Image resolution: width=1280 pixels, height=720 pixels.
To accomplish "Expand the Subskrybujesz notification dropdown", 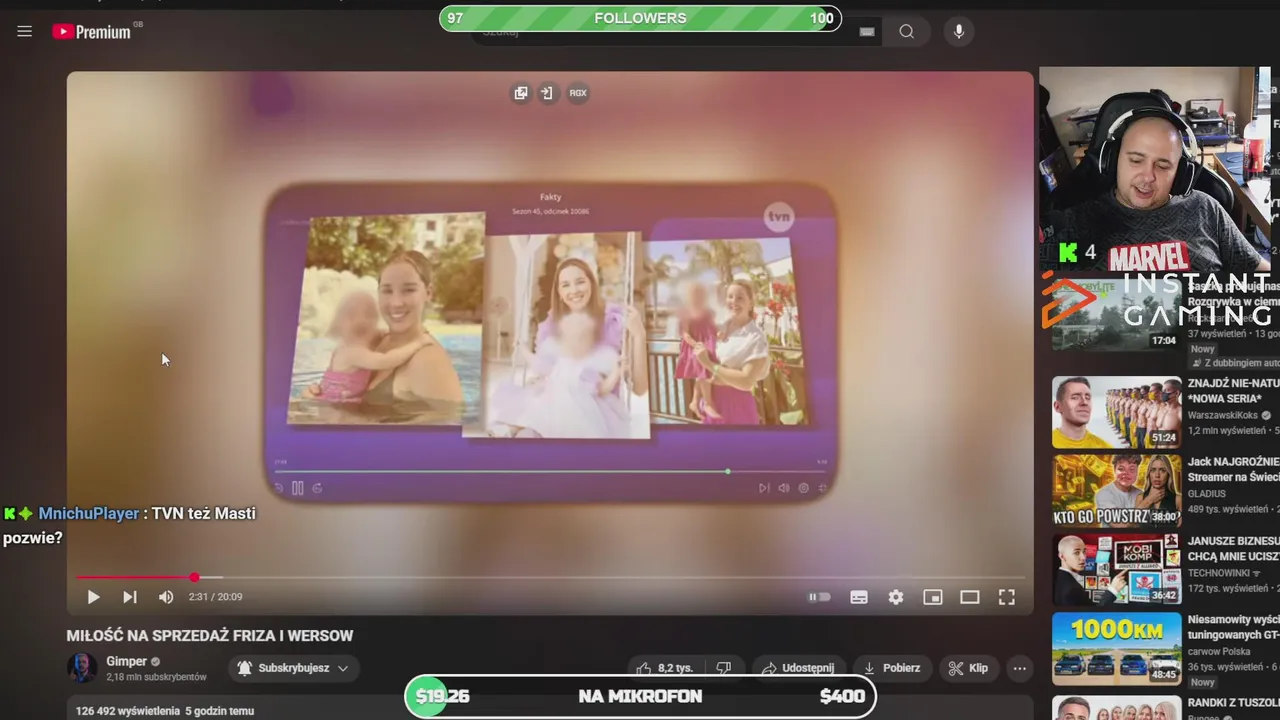I will pyautogui.click(x=293, y=668).
